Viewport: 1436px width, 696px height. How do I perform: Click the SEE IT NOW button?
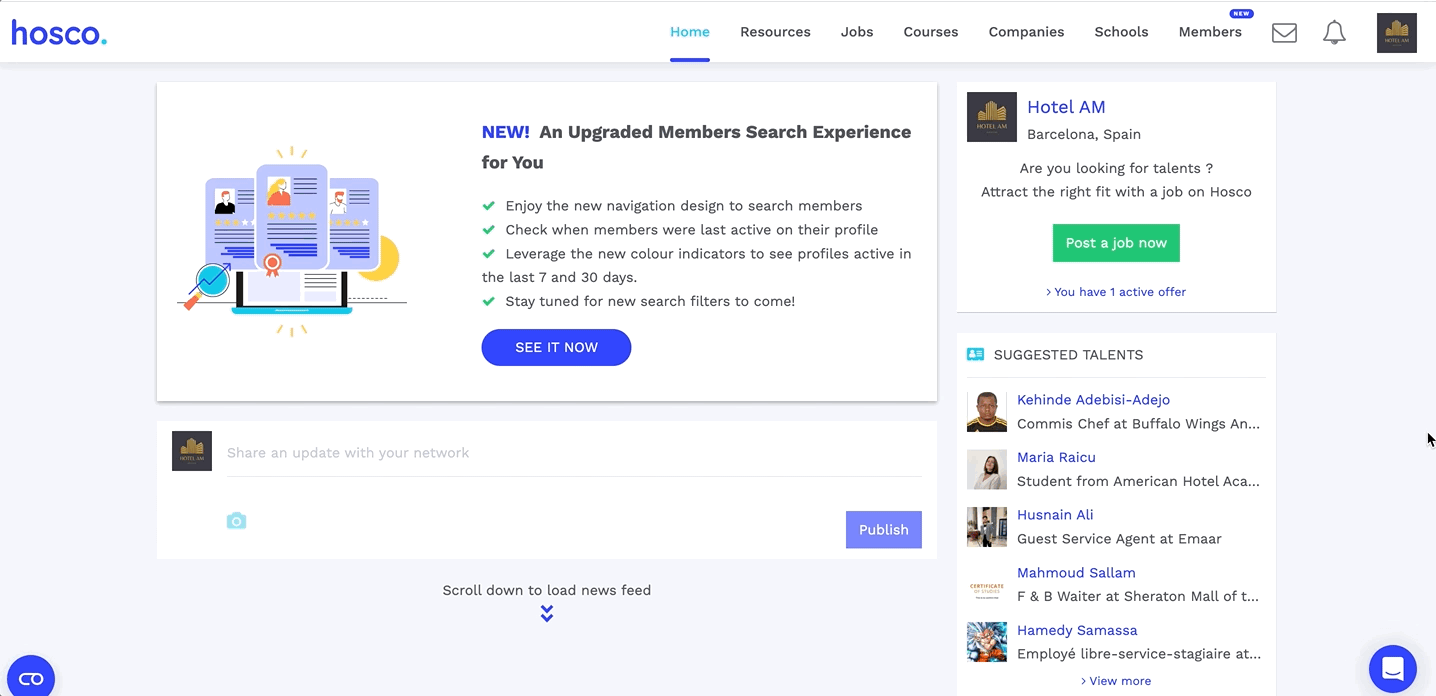click(556, 347)
